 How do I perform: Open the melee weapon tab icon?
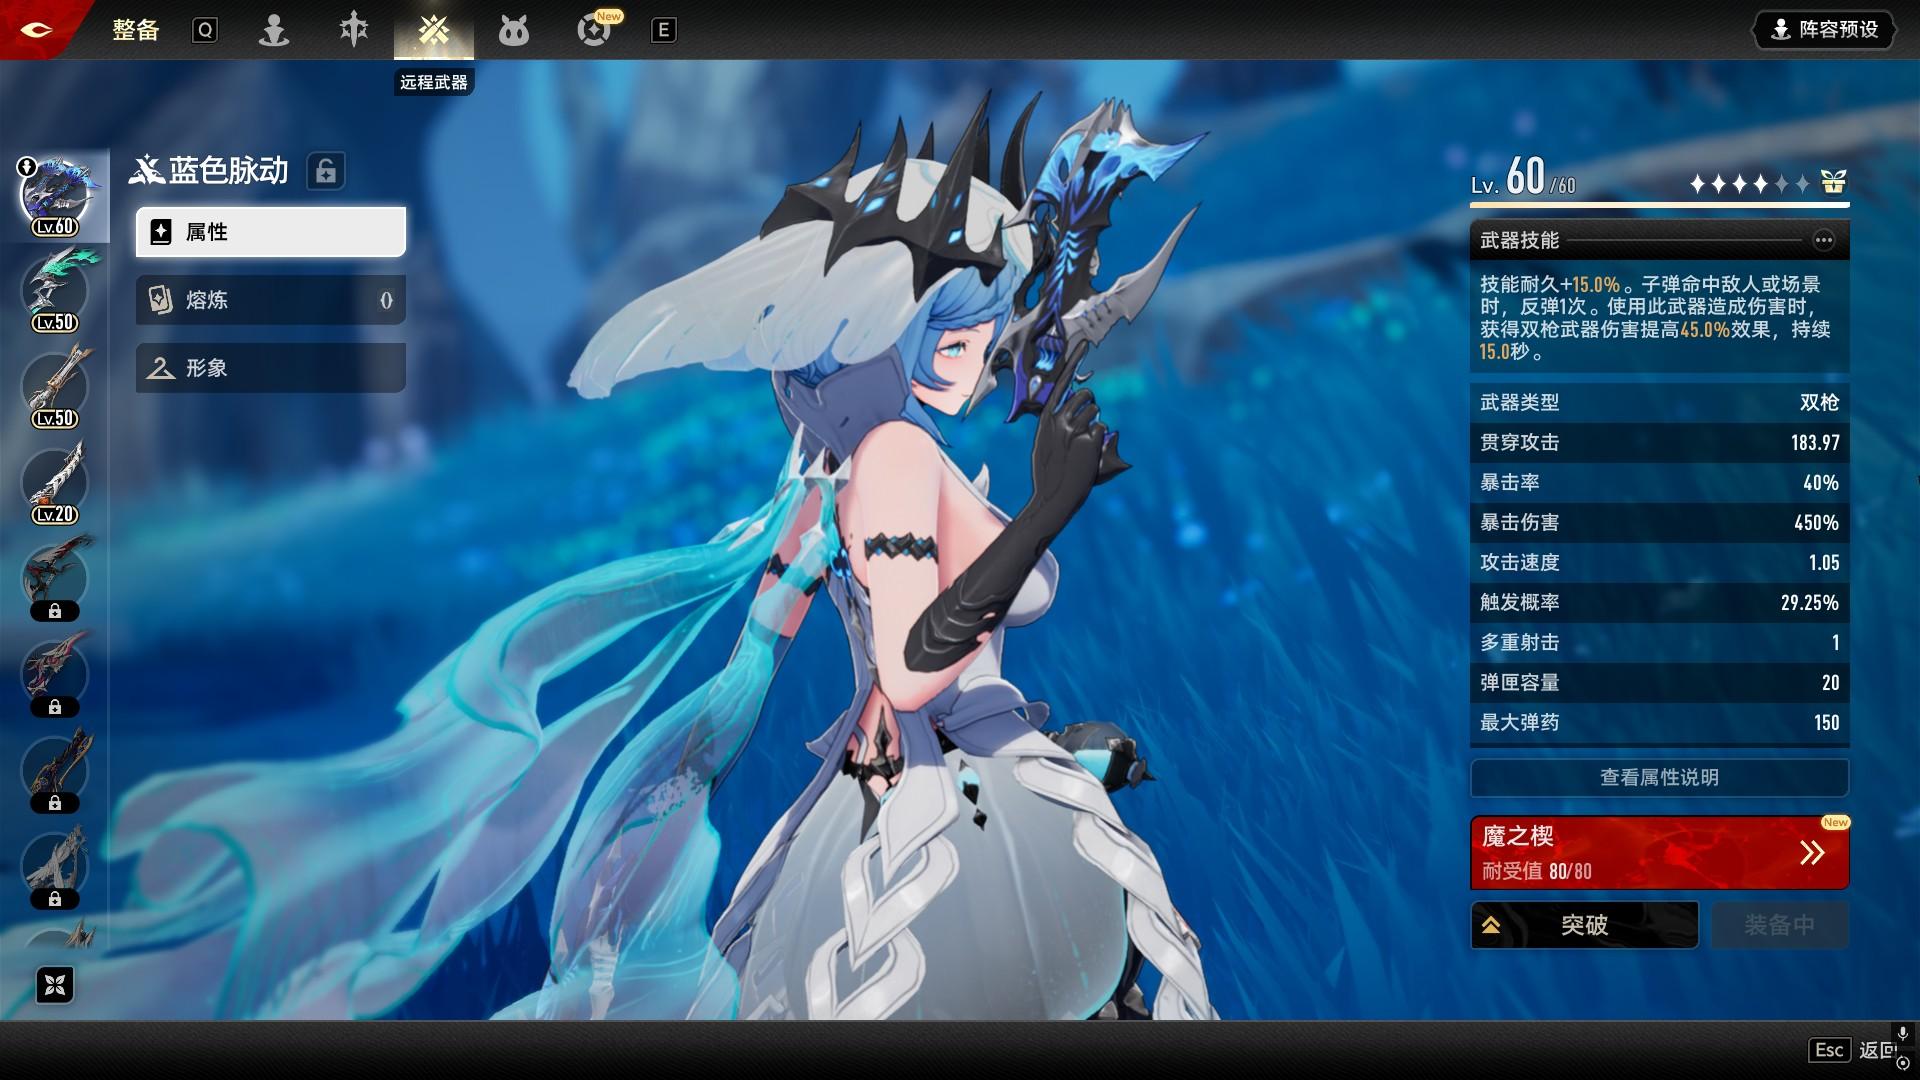[x=354, y=31]
